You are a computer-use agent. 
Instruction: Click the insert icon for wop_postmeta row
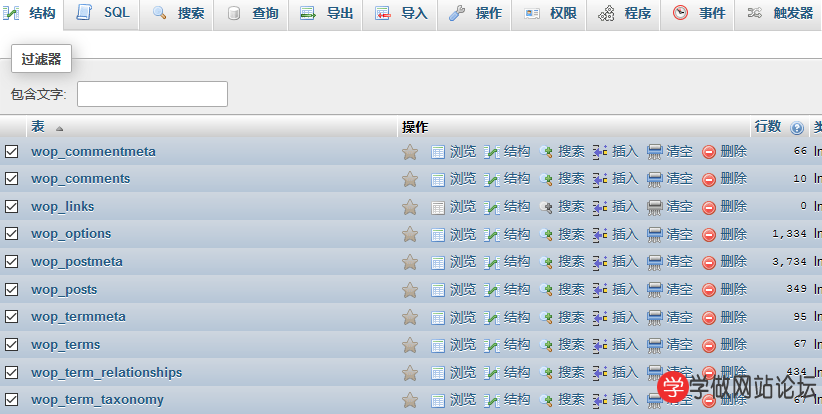[x=600, y=262]
